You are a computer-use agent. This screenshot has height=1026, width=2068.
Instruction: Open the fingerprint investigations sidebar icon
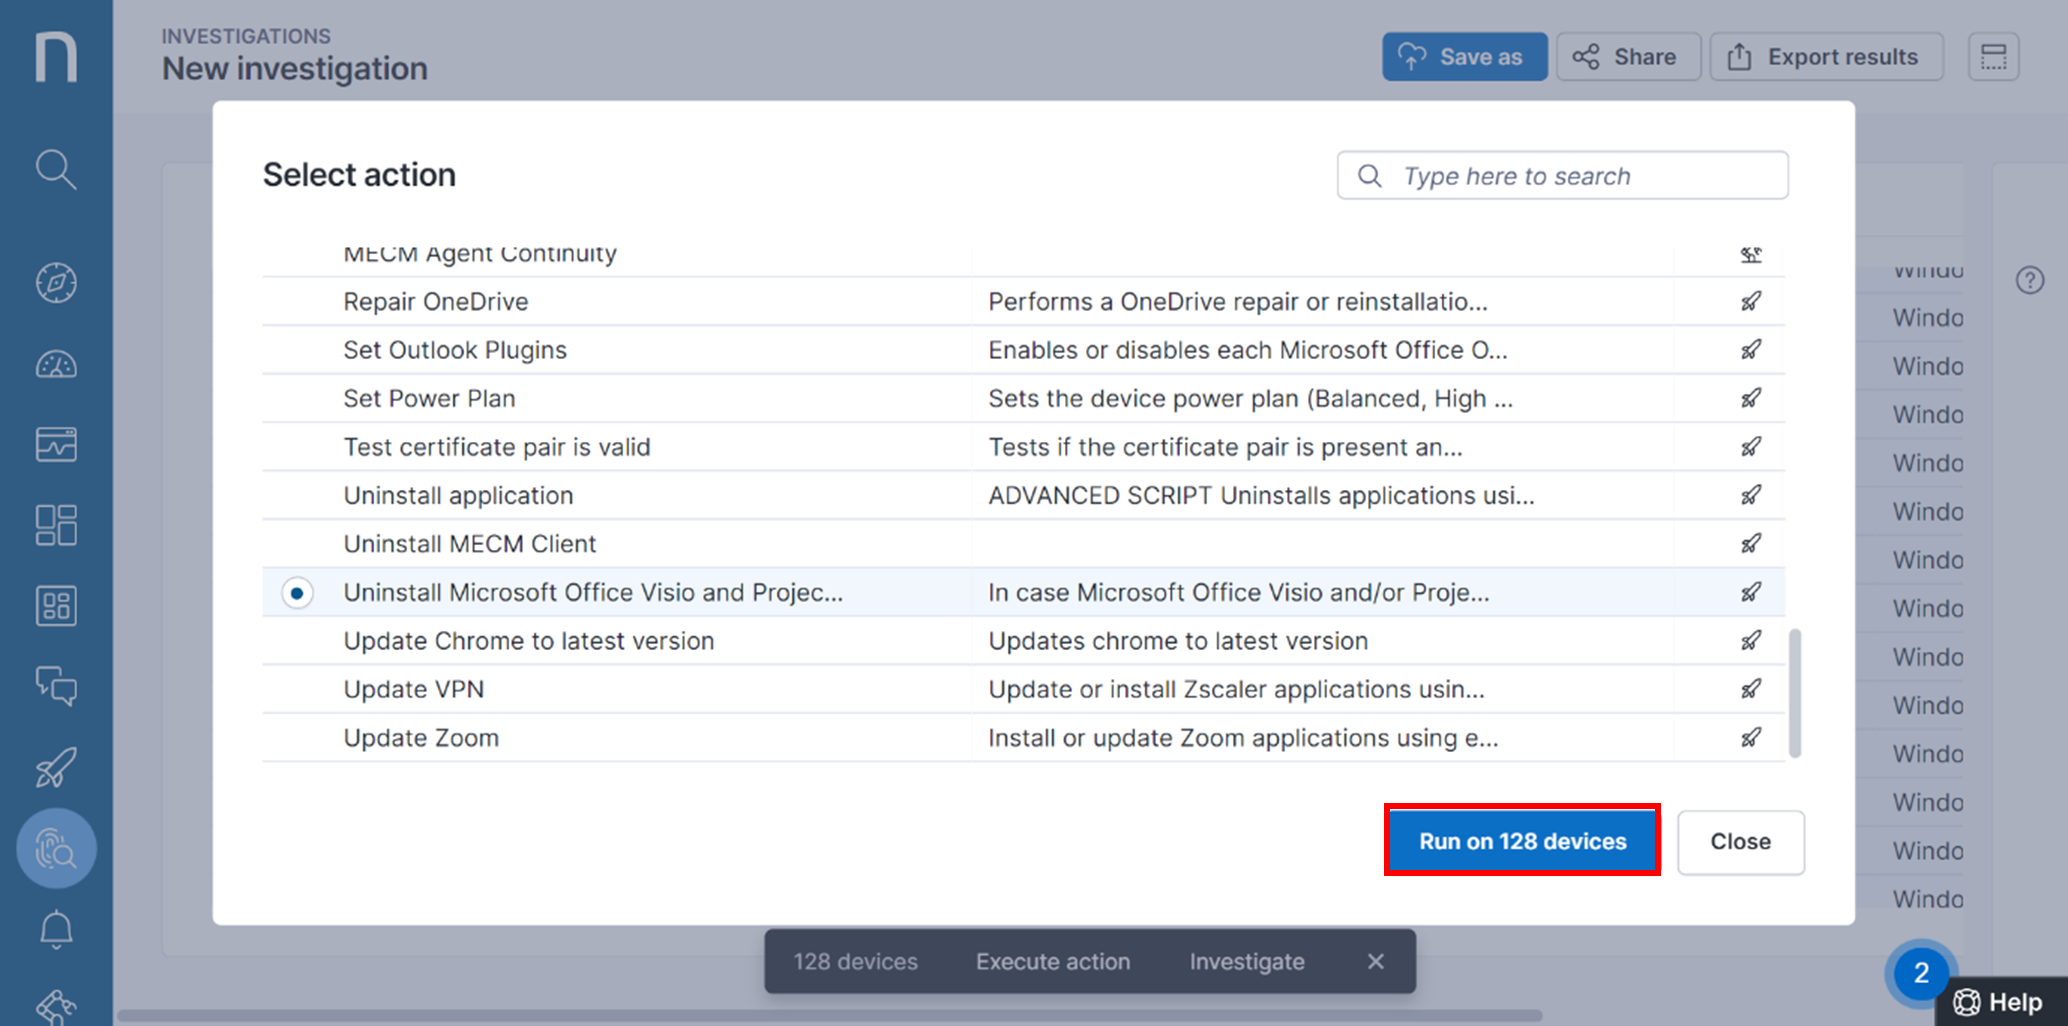tap(56, 849)
